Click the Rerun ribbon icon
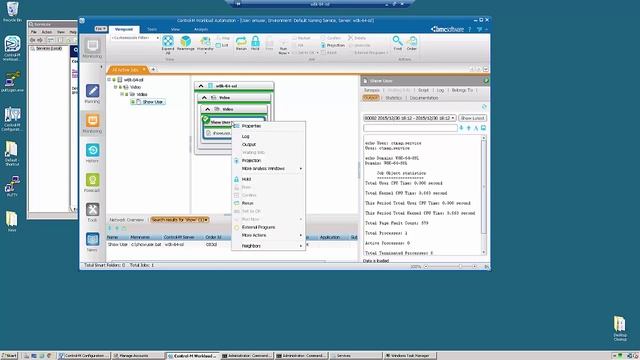 (x=241, y=43)
